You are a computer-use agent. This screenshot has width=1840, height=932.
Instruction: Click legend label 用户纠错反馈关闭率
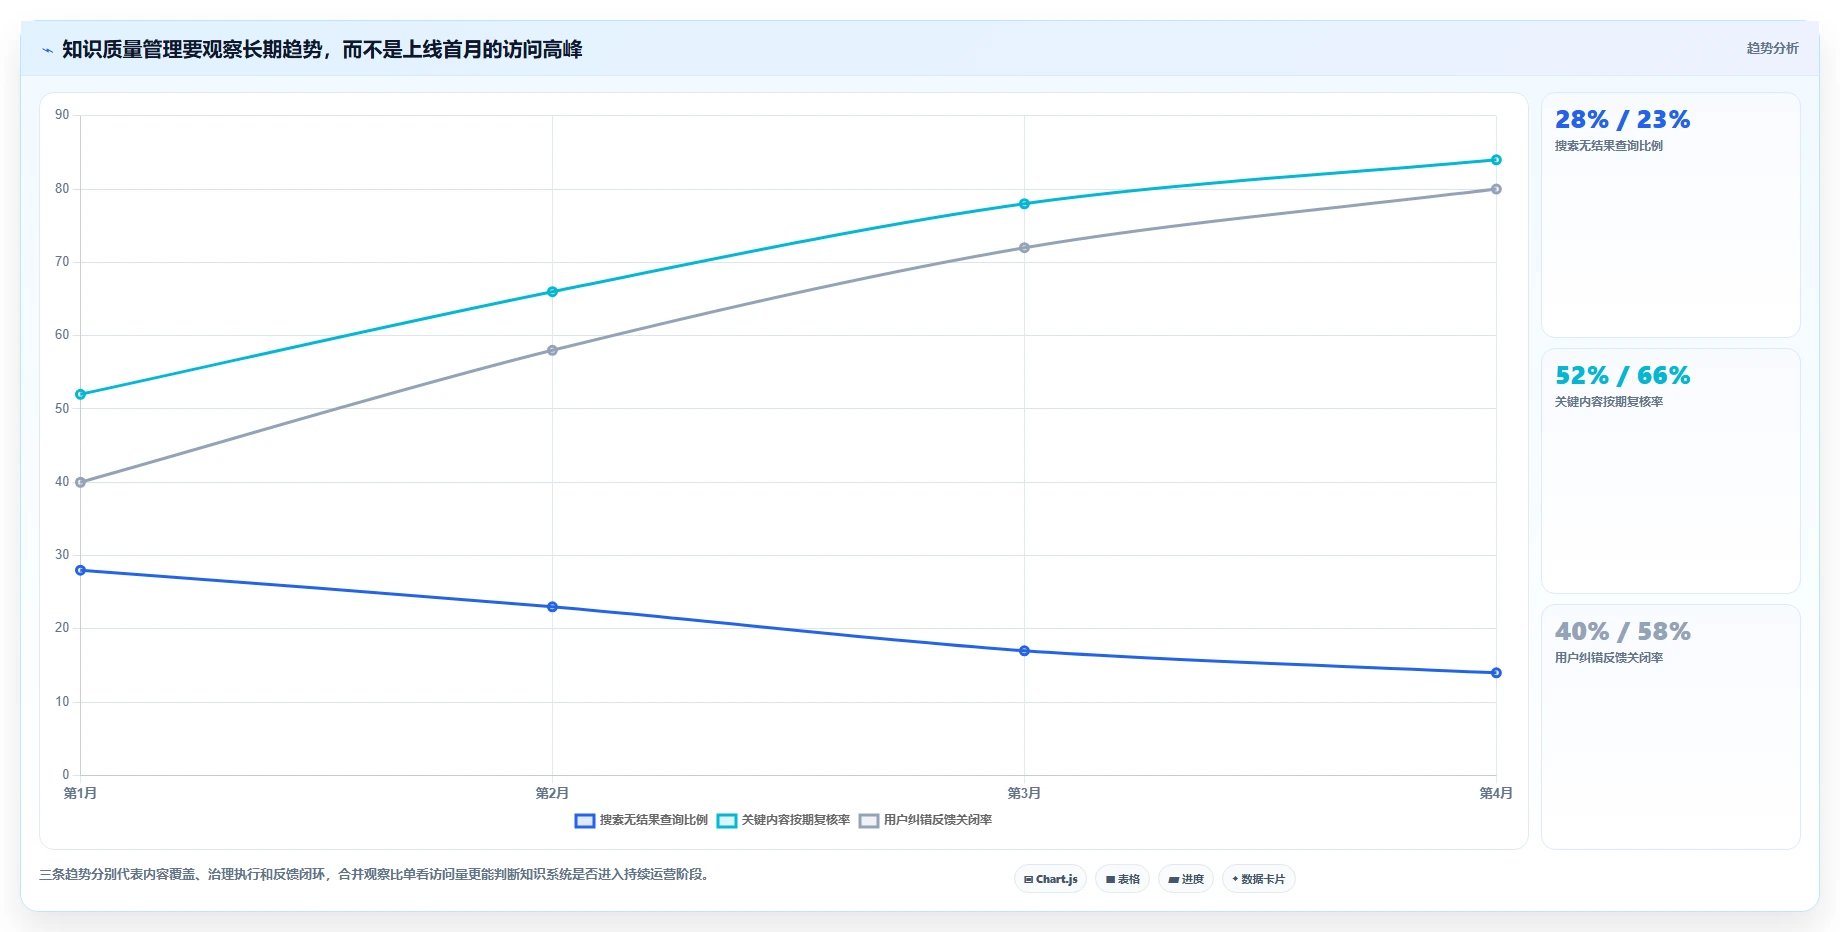(938, 820)
